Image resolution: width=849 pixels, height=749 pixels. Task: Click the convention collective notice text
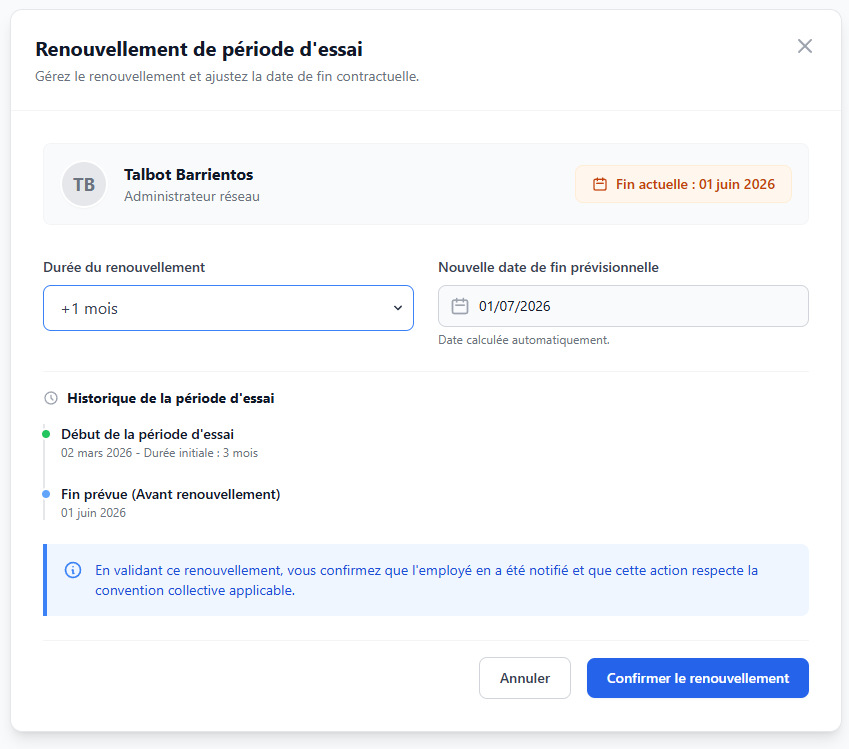426,580
